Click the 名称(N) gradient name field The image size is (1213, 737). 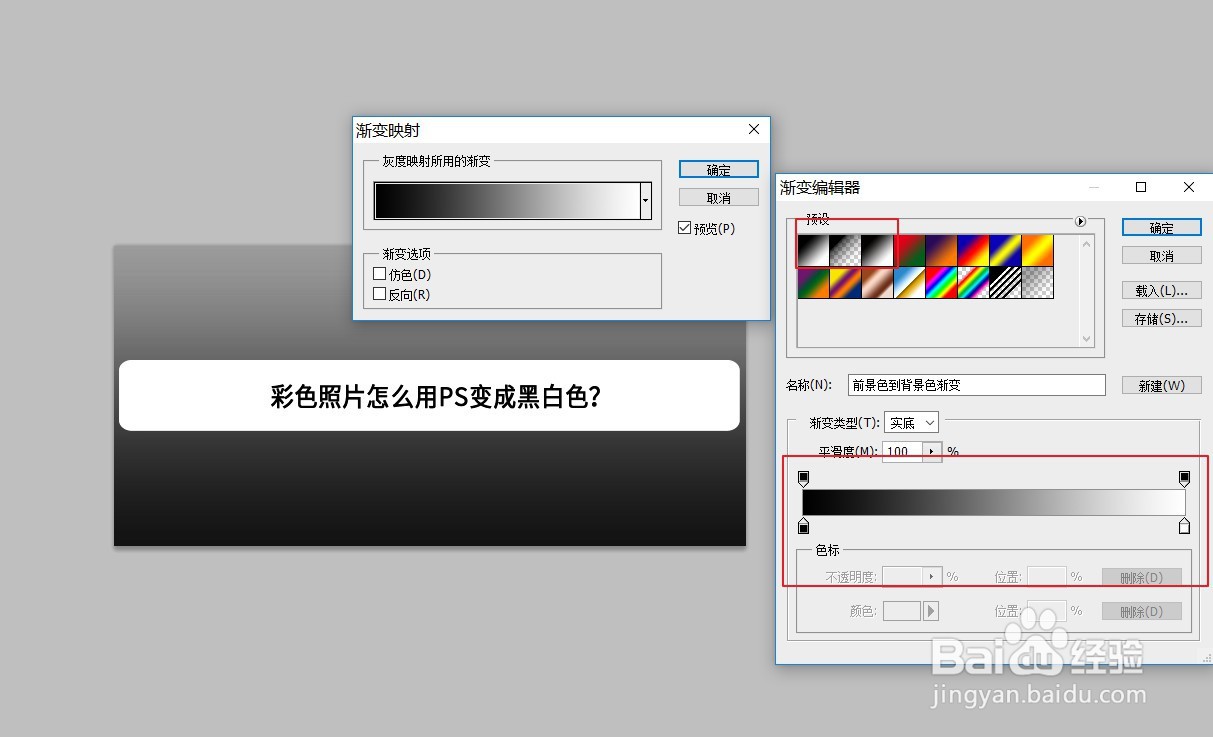pos(976,385)
